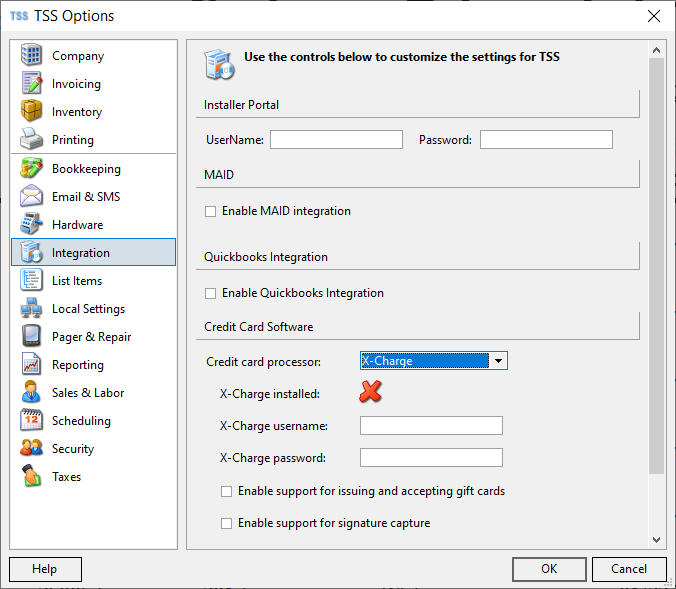Image resolution: width=676 pixels, height=589 pixels.
Task: Open Hardware cash register icon
Action: (x=31, y=225)
